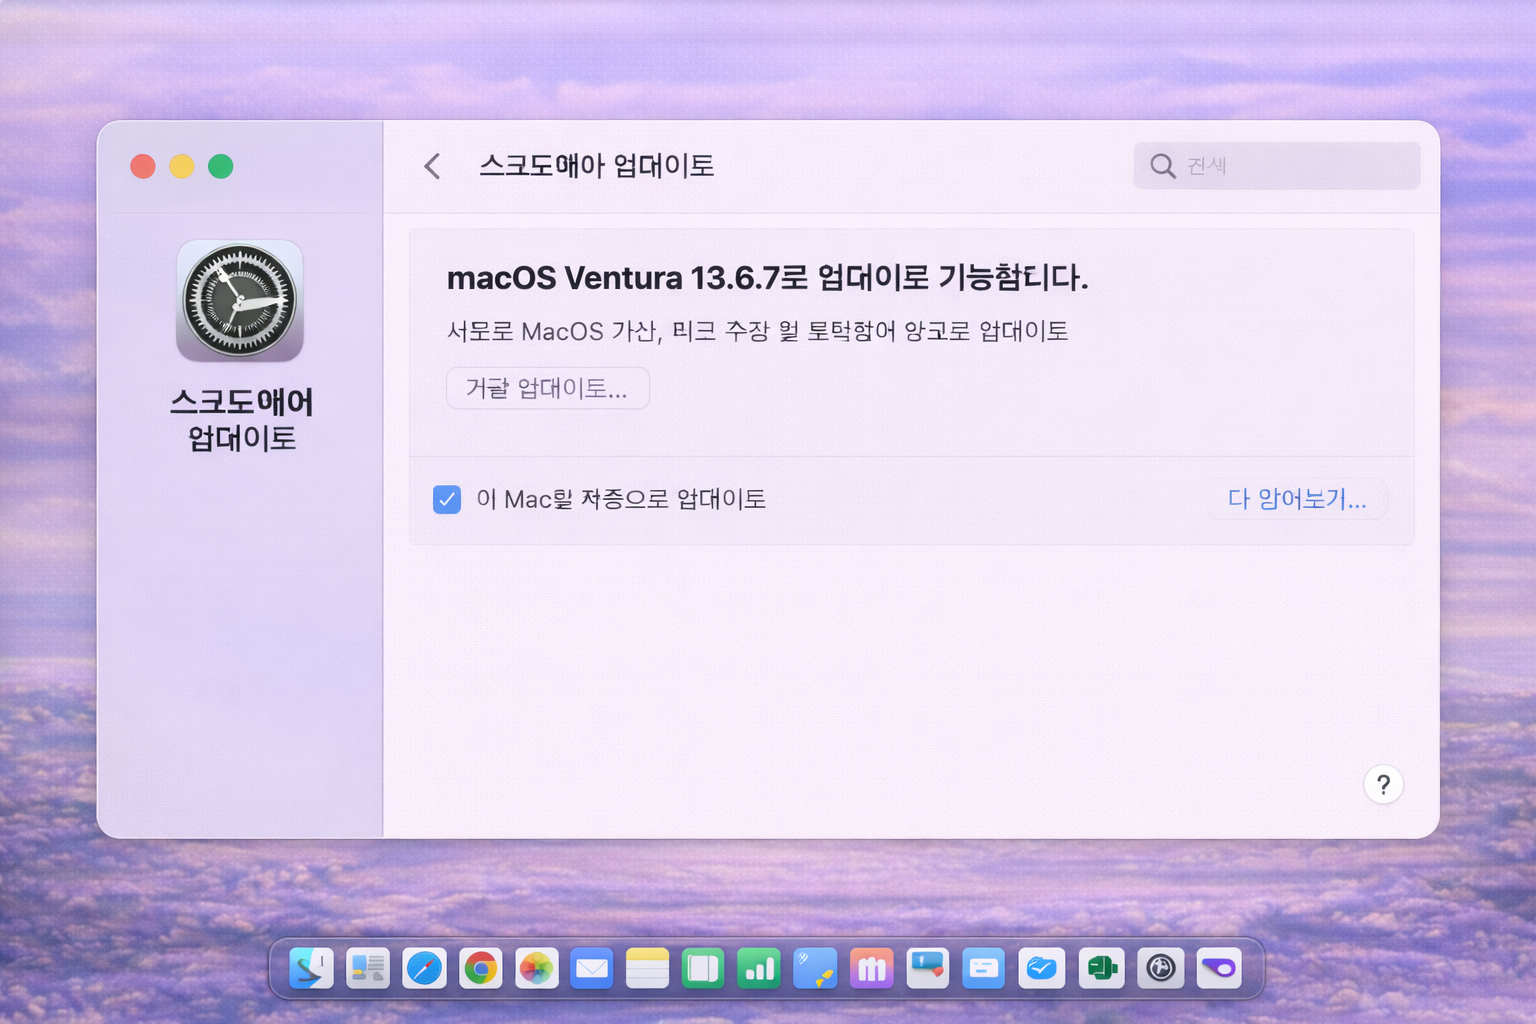Close the window with the red button
Viewport: 1536px width, 1024px height.
143,166
